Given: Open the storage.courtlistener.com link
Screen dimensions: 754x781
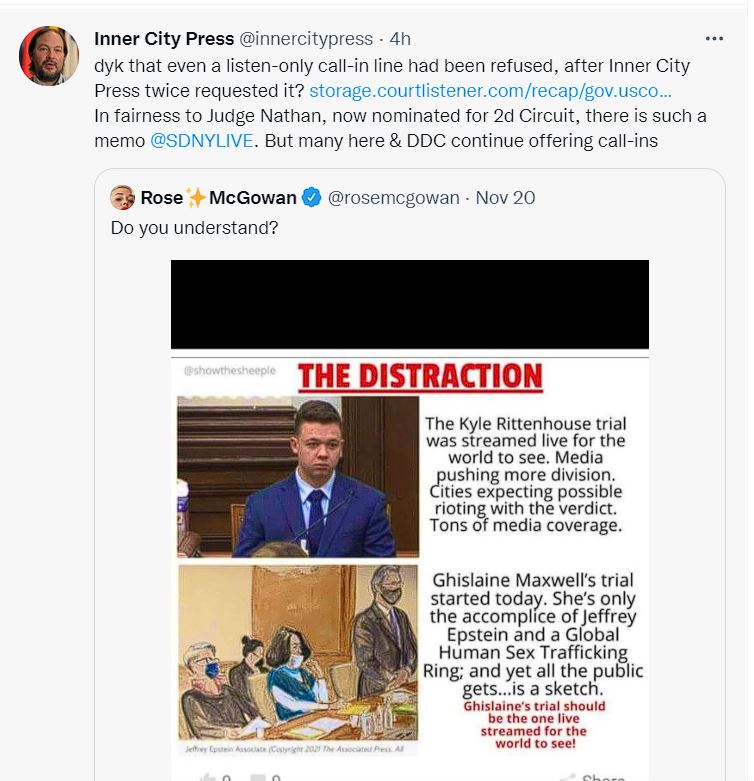Looking at the screenshot, I should tap(490, 91).
